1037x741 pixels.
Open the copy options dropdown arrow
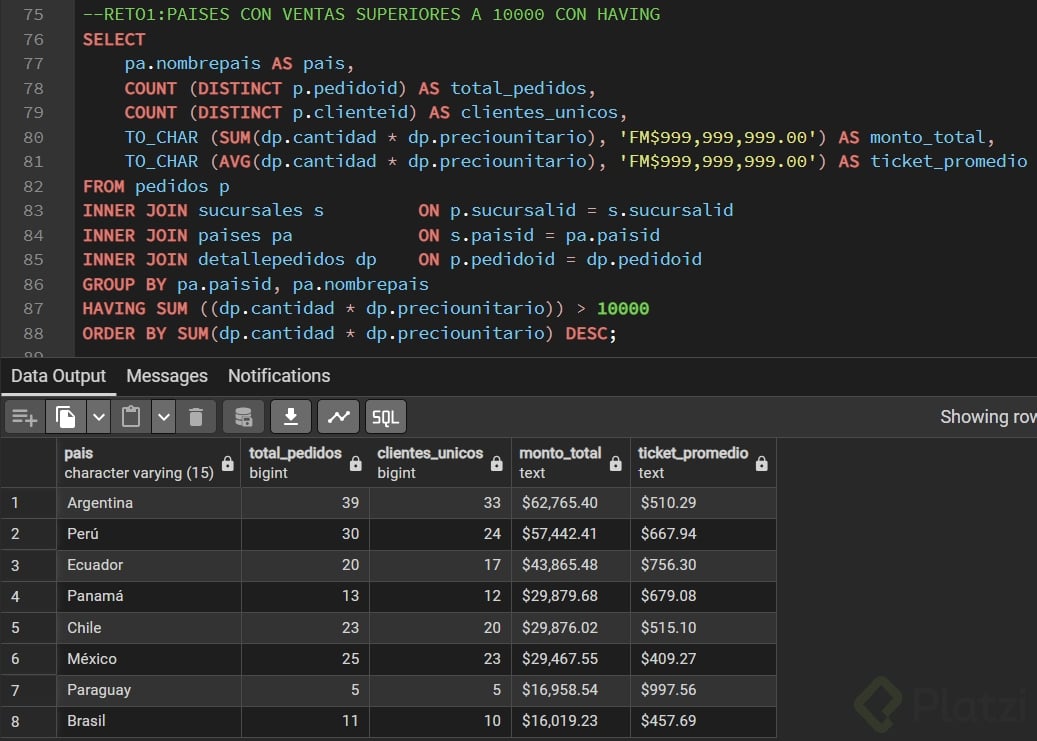[x=98, y=417]
